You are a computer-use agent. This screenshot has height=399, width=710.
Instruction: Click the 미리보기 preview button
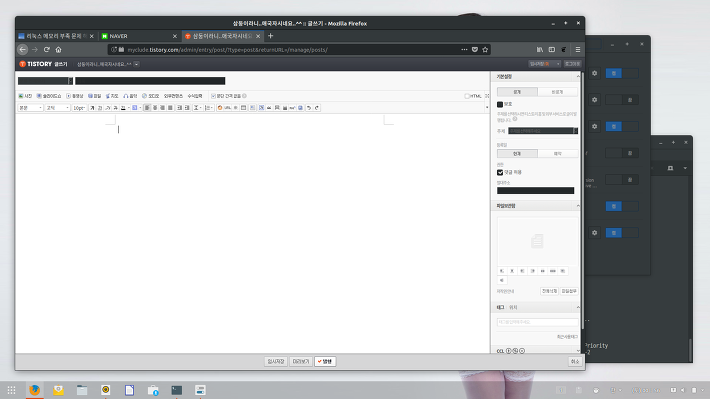(x=301, y=361)
